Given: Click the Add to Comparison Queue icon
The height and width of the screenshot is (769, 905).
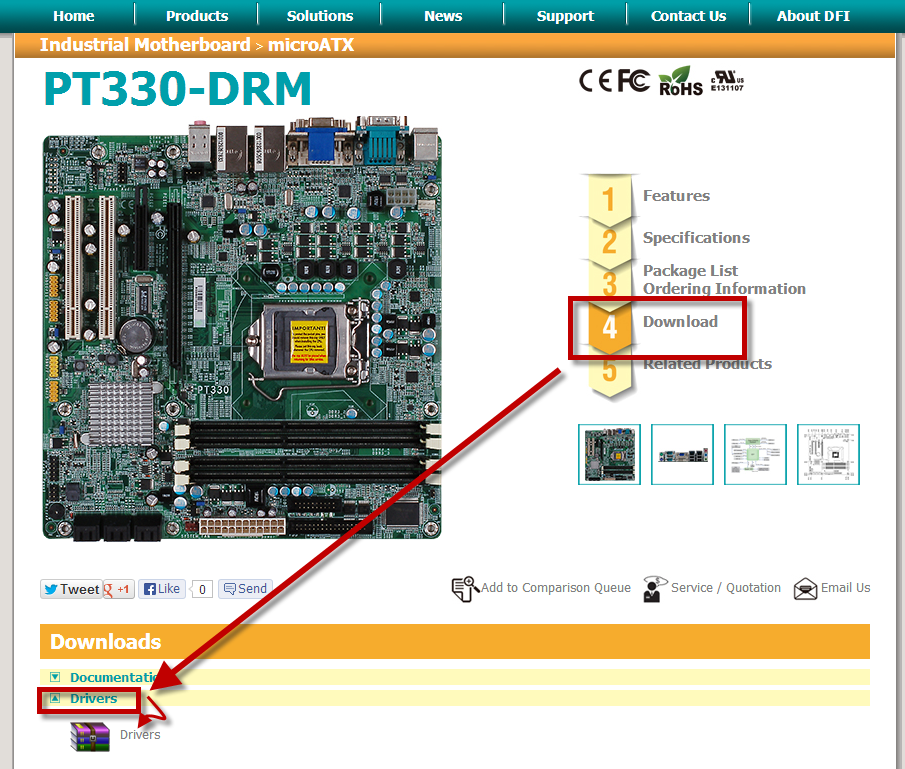Looking at the screenshot, I should [x=465, y=589].
